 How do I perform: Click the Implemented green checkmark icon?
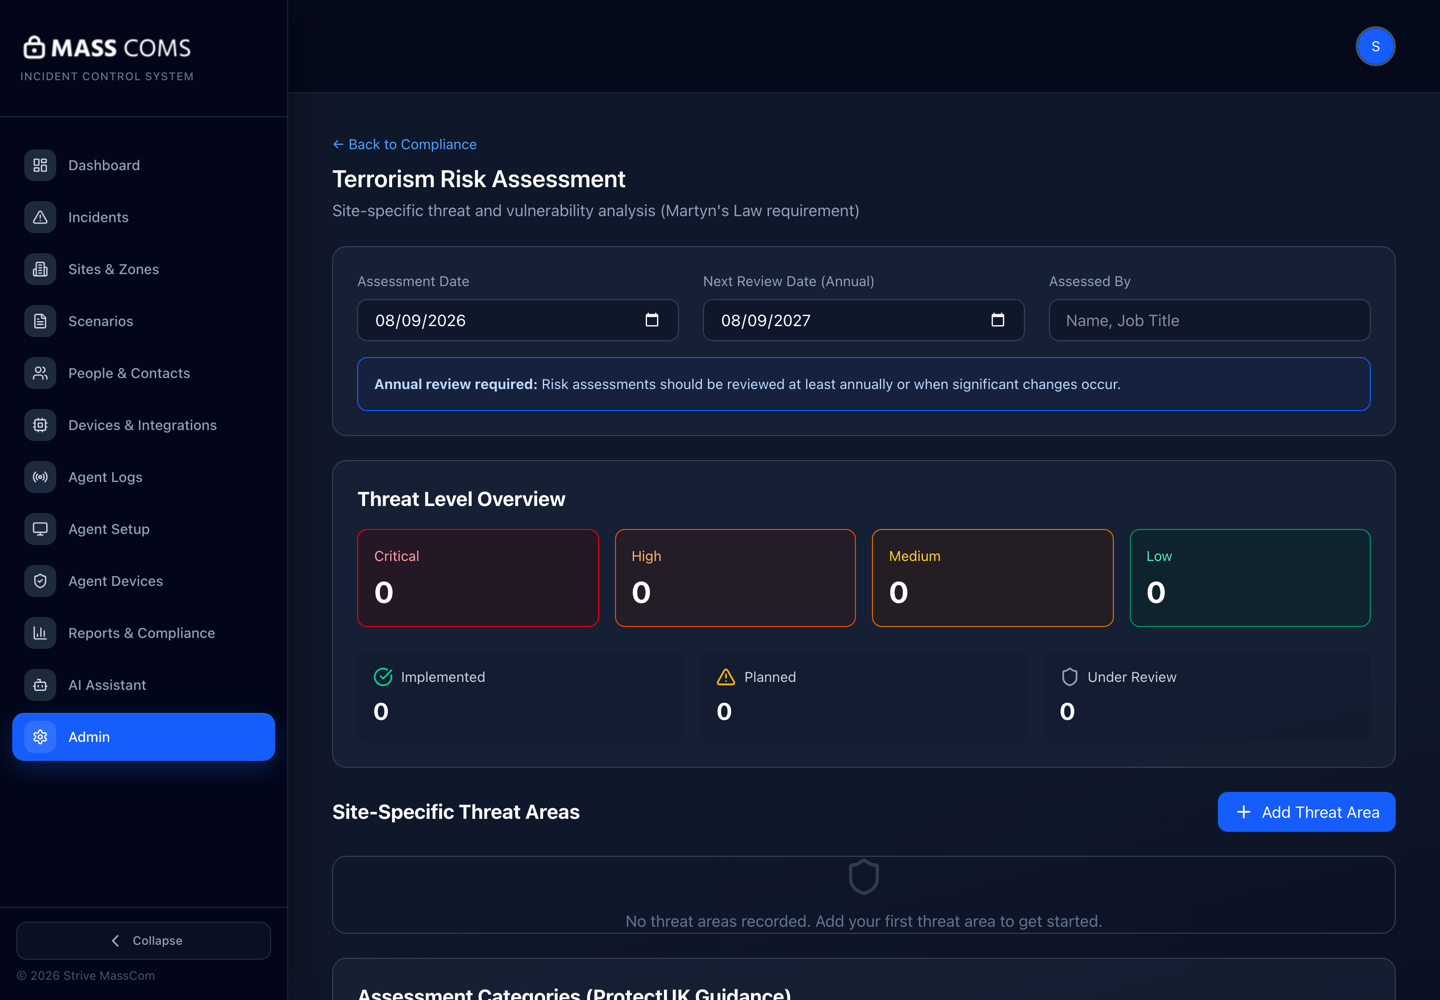pos(383,677)
